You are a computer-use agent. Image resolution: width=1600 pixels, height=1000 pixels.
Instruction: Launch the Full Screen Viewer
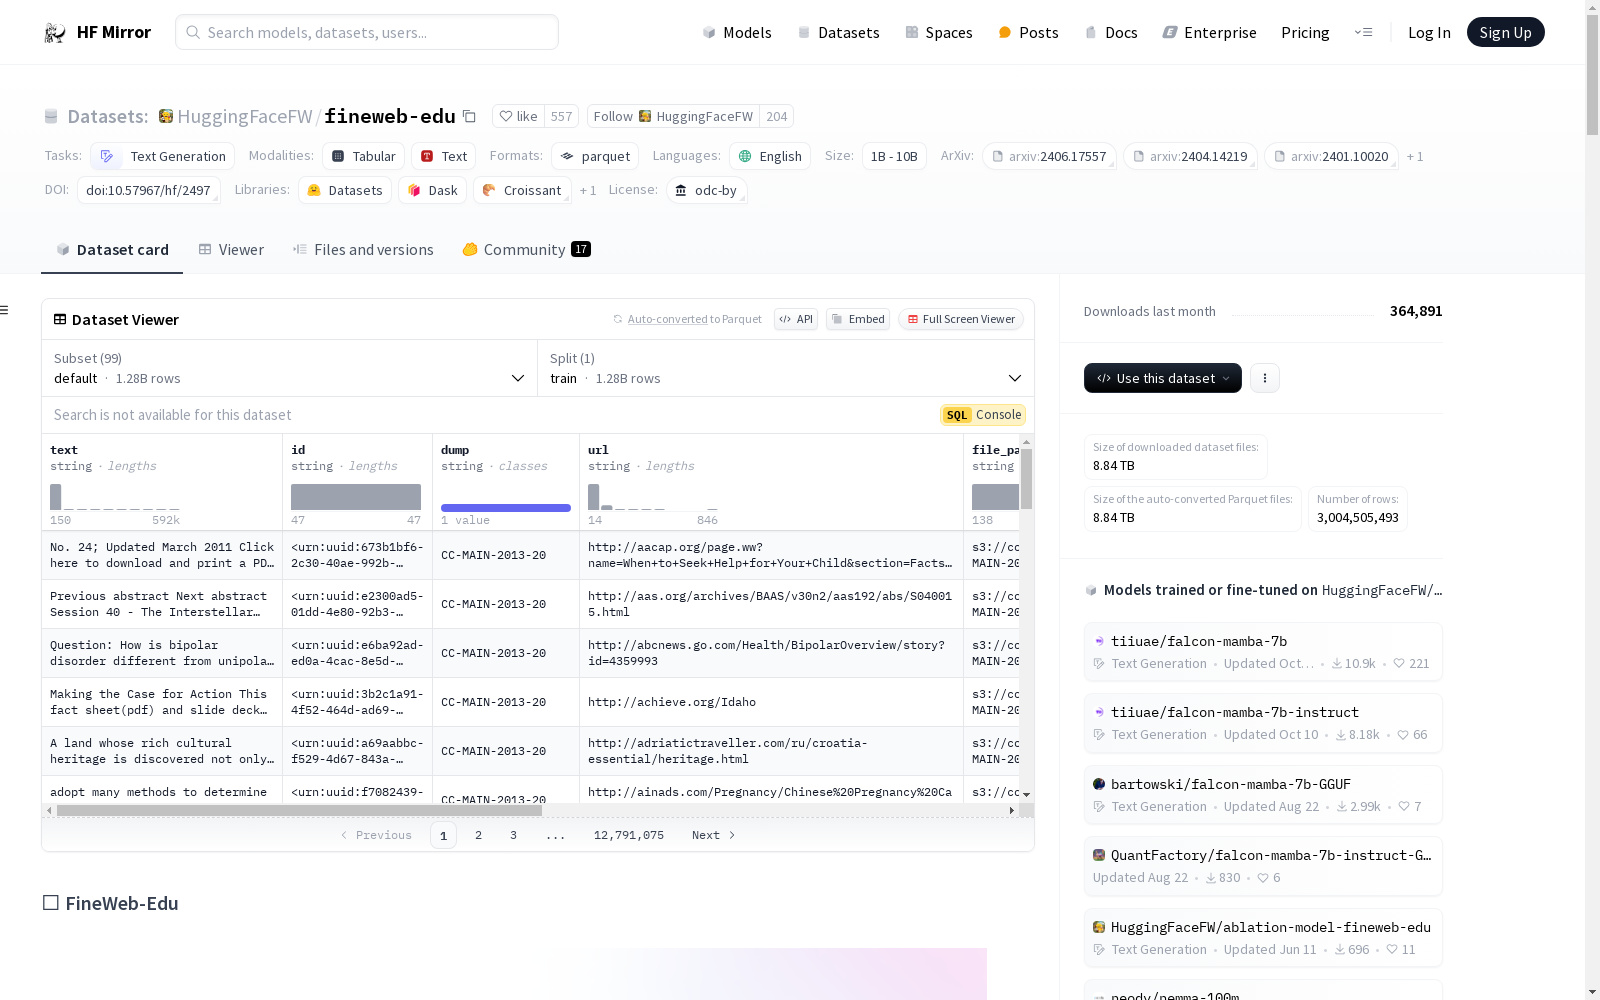tap(960, 319)
